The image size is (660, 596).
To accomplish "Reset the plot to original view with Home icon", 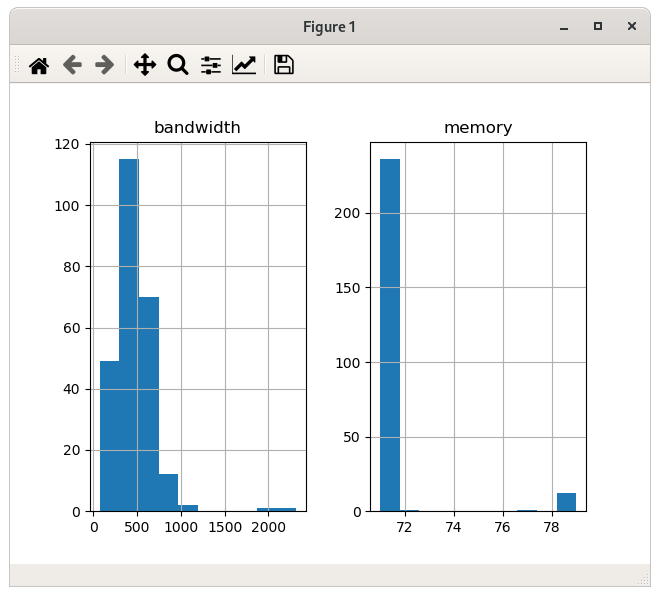I will pos(39,66).
